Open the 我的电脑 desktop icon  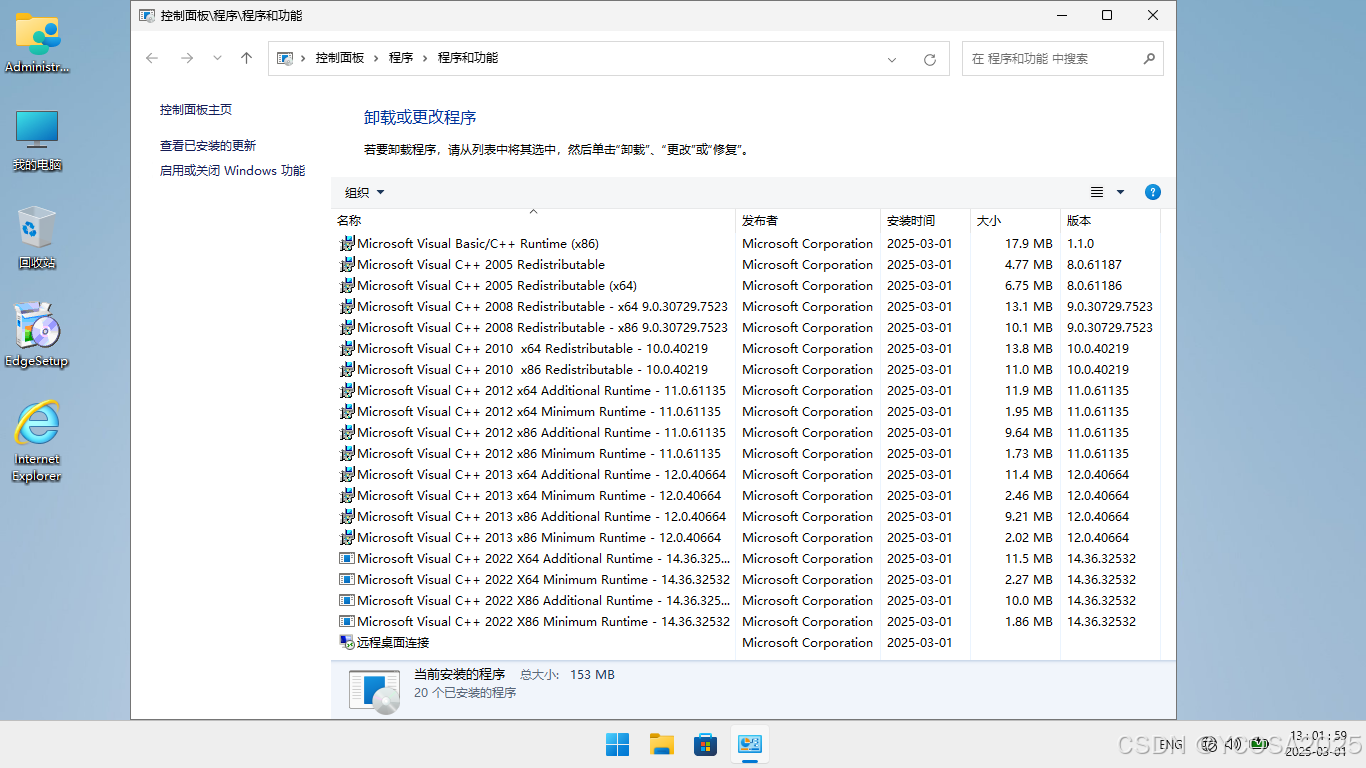[x=37, y=140]
